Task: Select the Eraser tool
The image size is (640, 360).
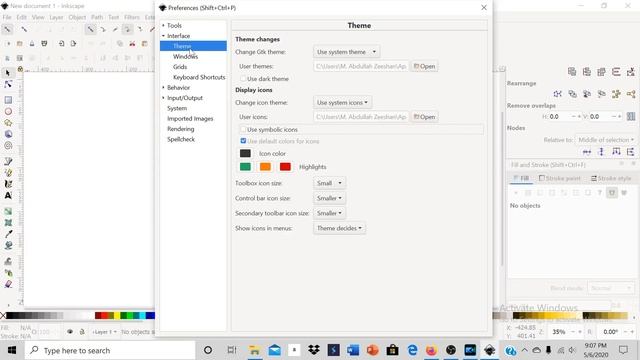Action: (x=8, y=284)
